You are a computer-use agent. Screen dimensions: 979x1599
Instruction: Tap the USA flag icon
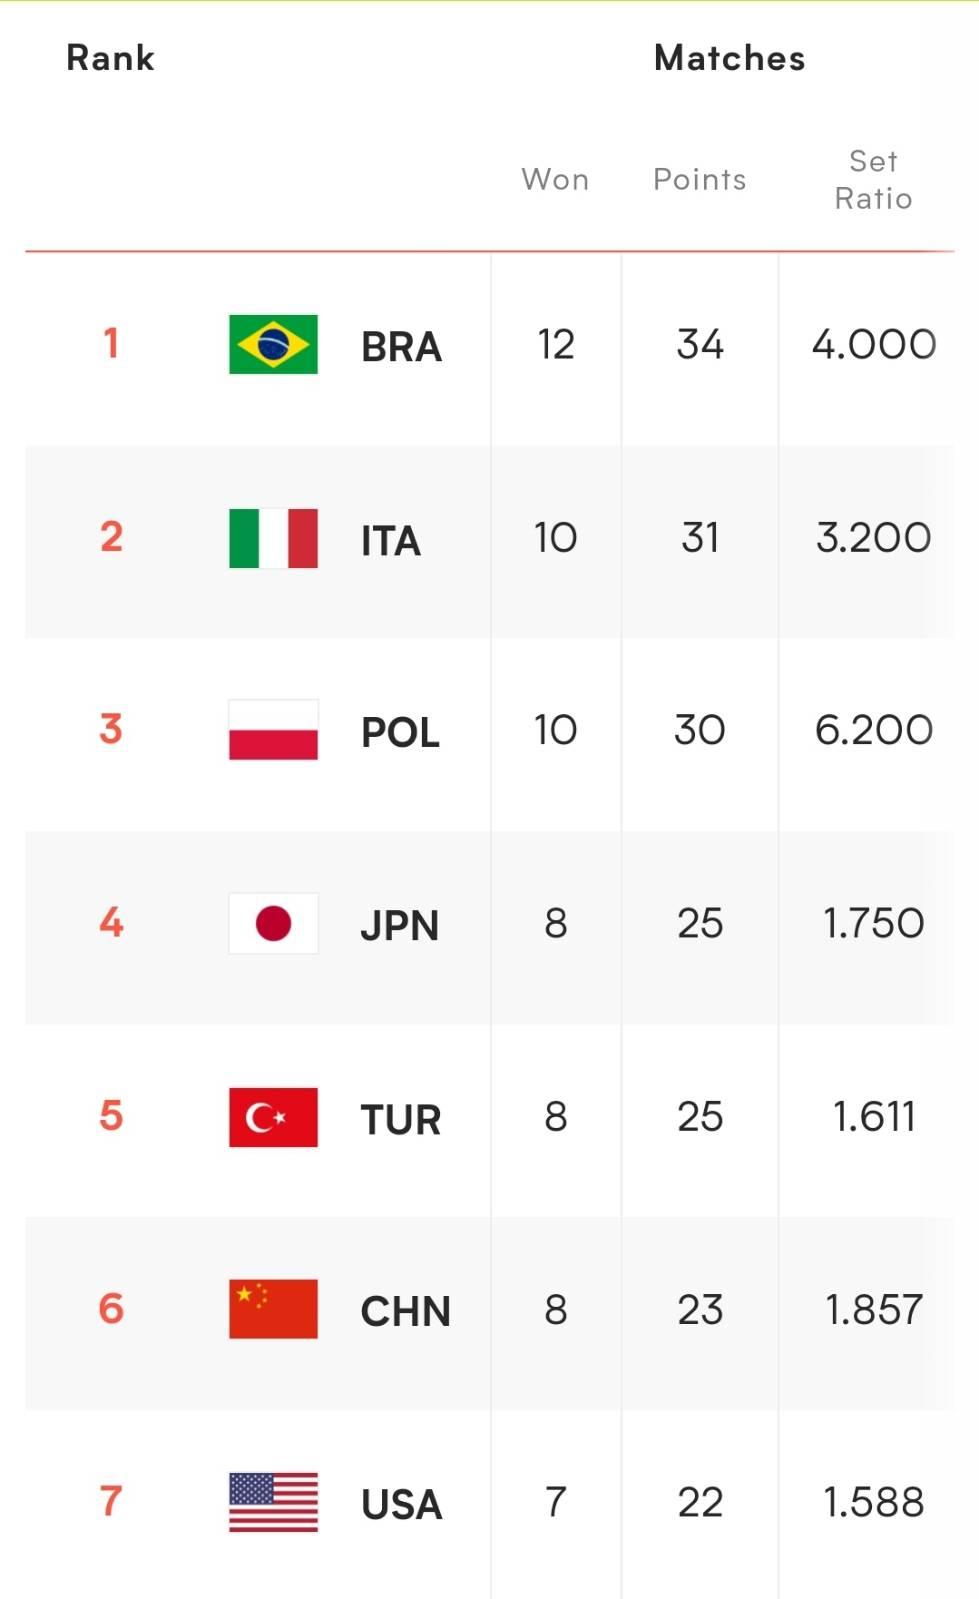point(273,1502)
